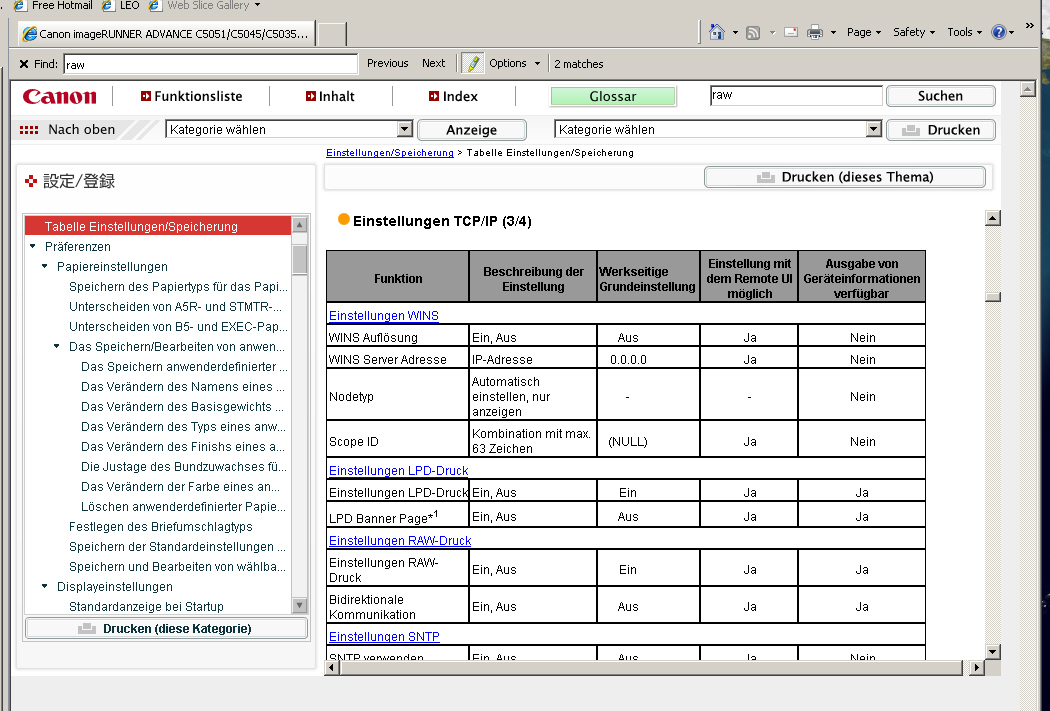Open the left Kategorie wählen dropdown
This screenshot has width=1050, height=711.
[x=289, y=129]
